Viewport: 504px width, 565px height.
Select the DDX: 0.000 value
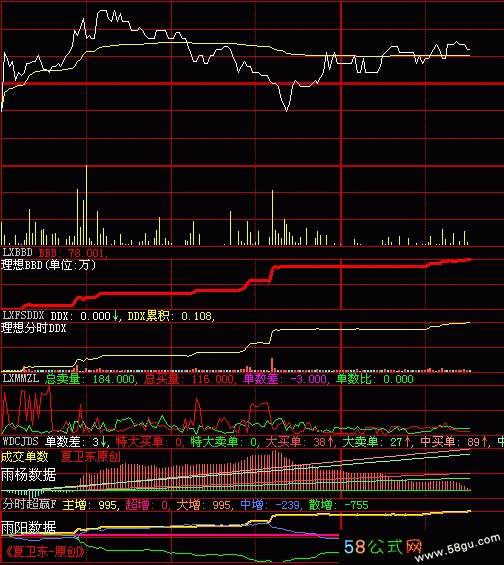(x=80, y=316)
